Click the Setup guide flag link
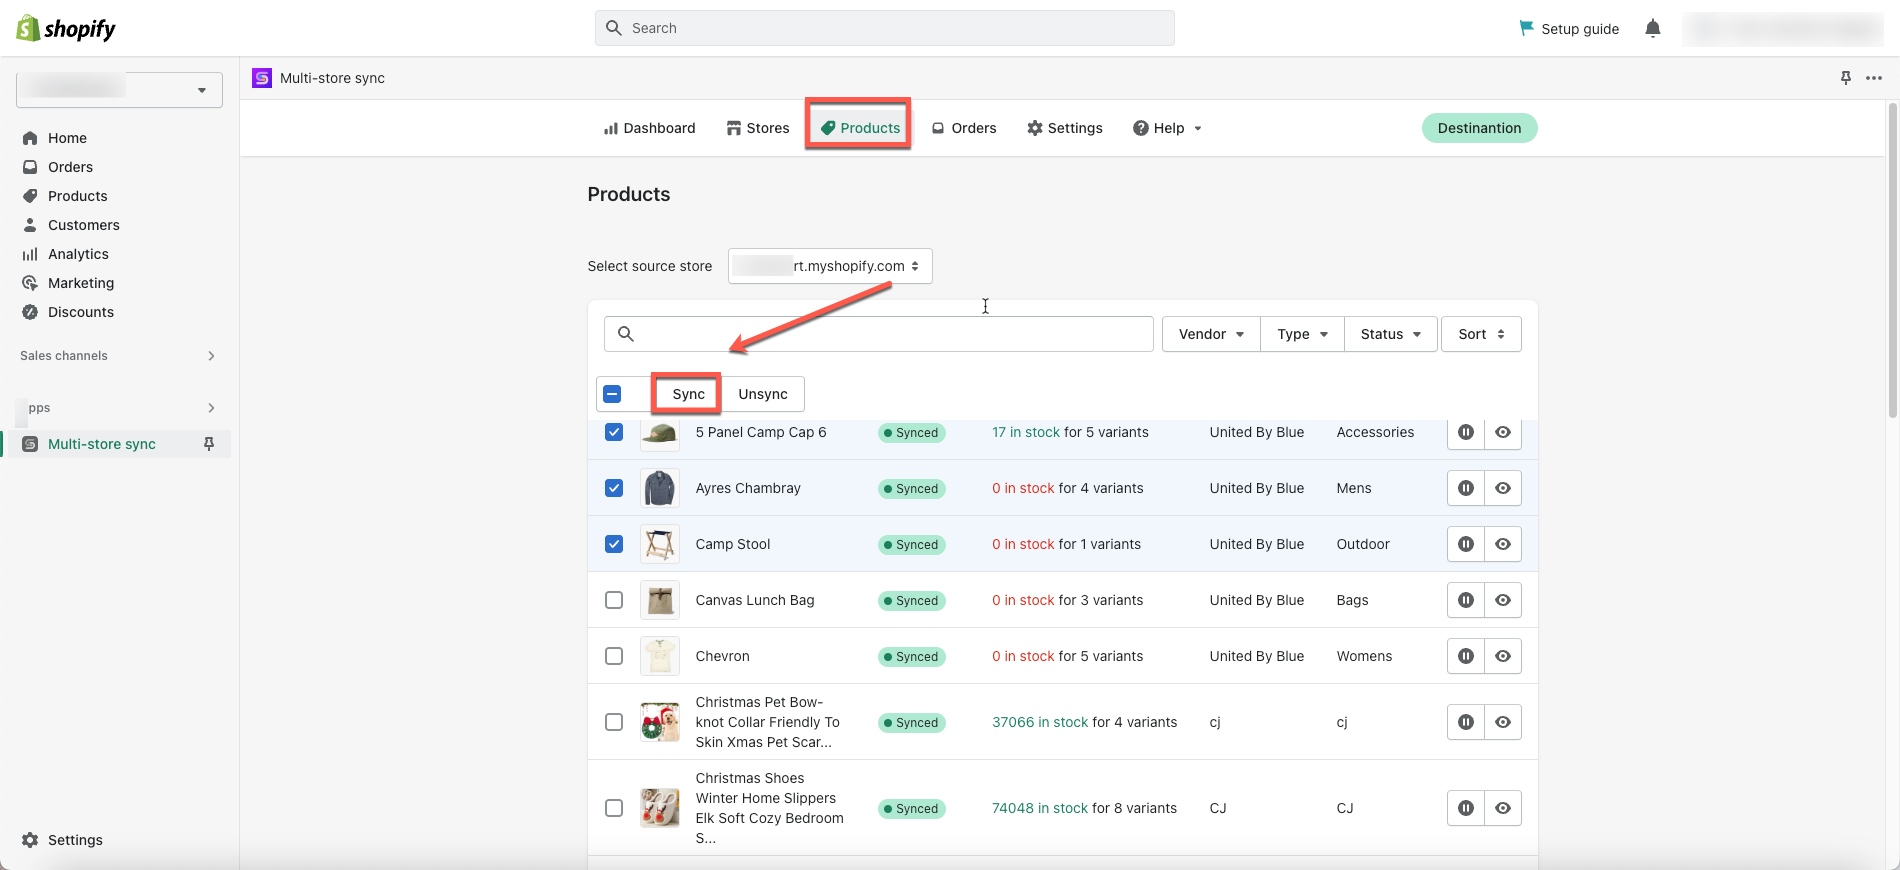Image resolution: width=1900 pixels, height=870 pixels. (1569, 28)
